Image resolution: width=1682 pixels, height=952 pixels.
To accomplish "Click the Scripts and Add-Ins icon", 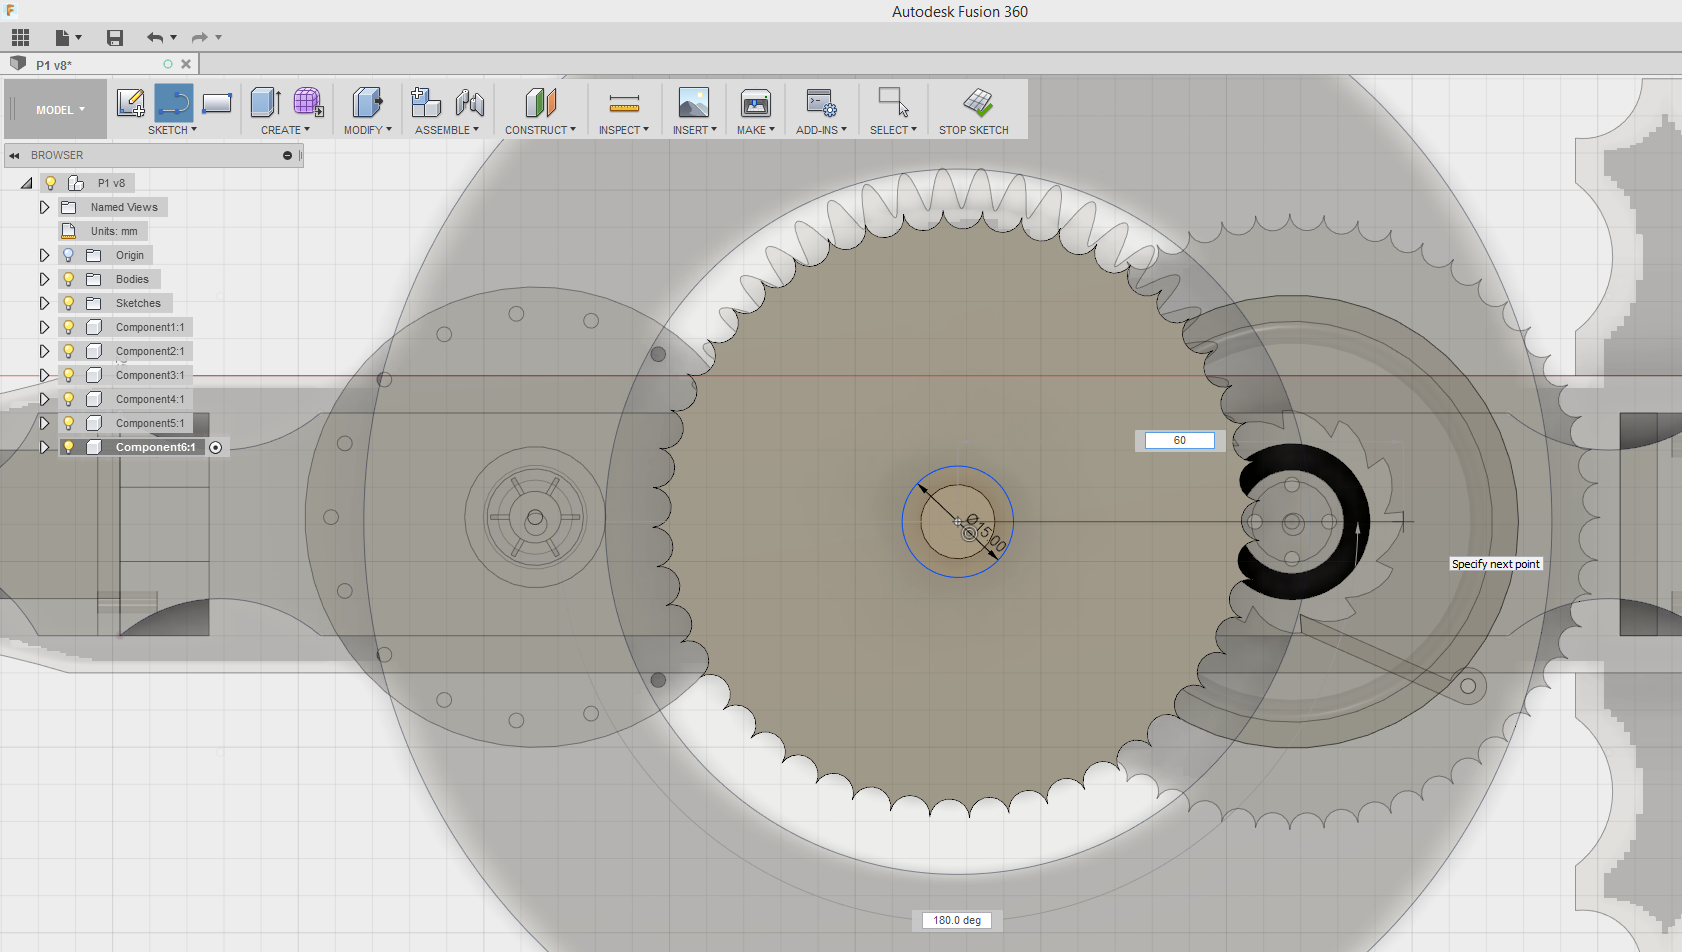I will pos(821,102).
